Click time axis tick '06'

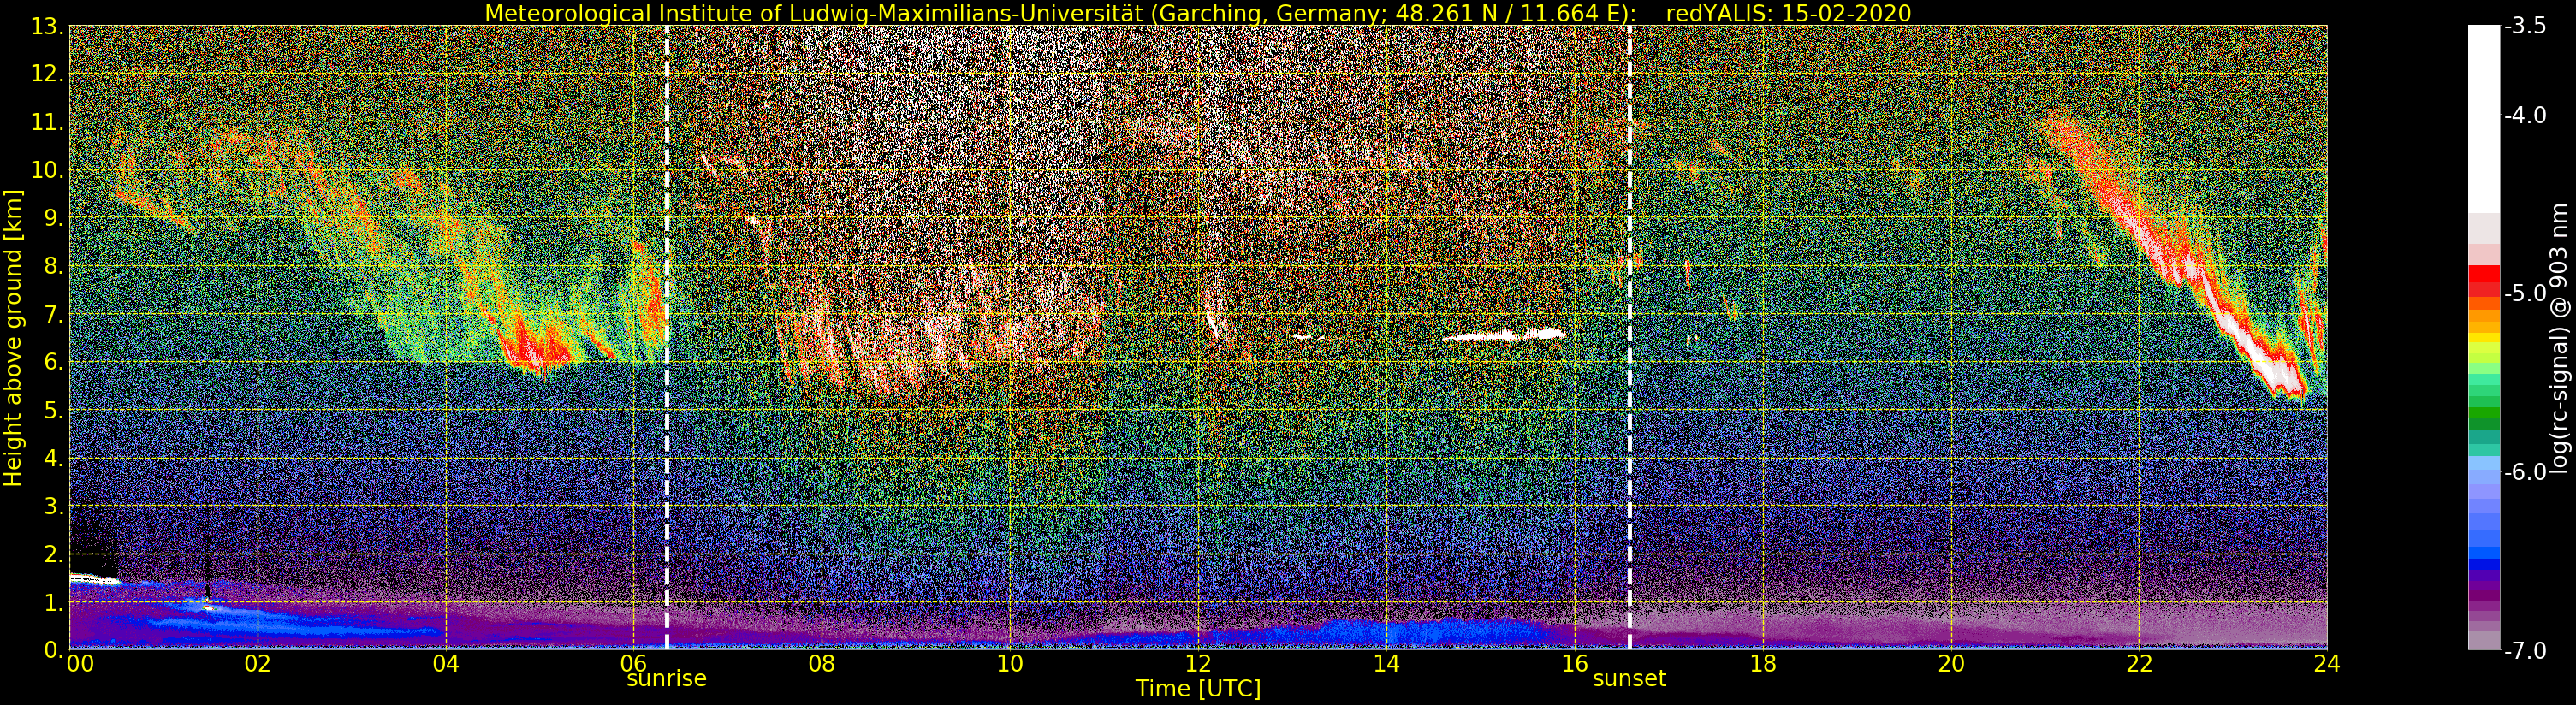(x=633, y=663)
